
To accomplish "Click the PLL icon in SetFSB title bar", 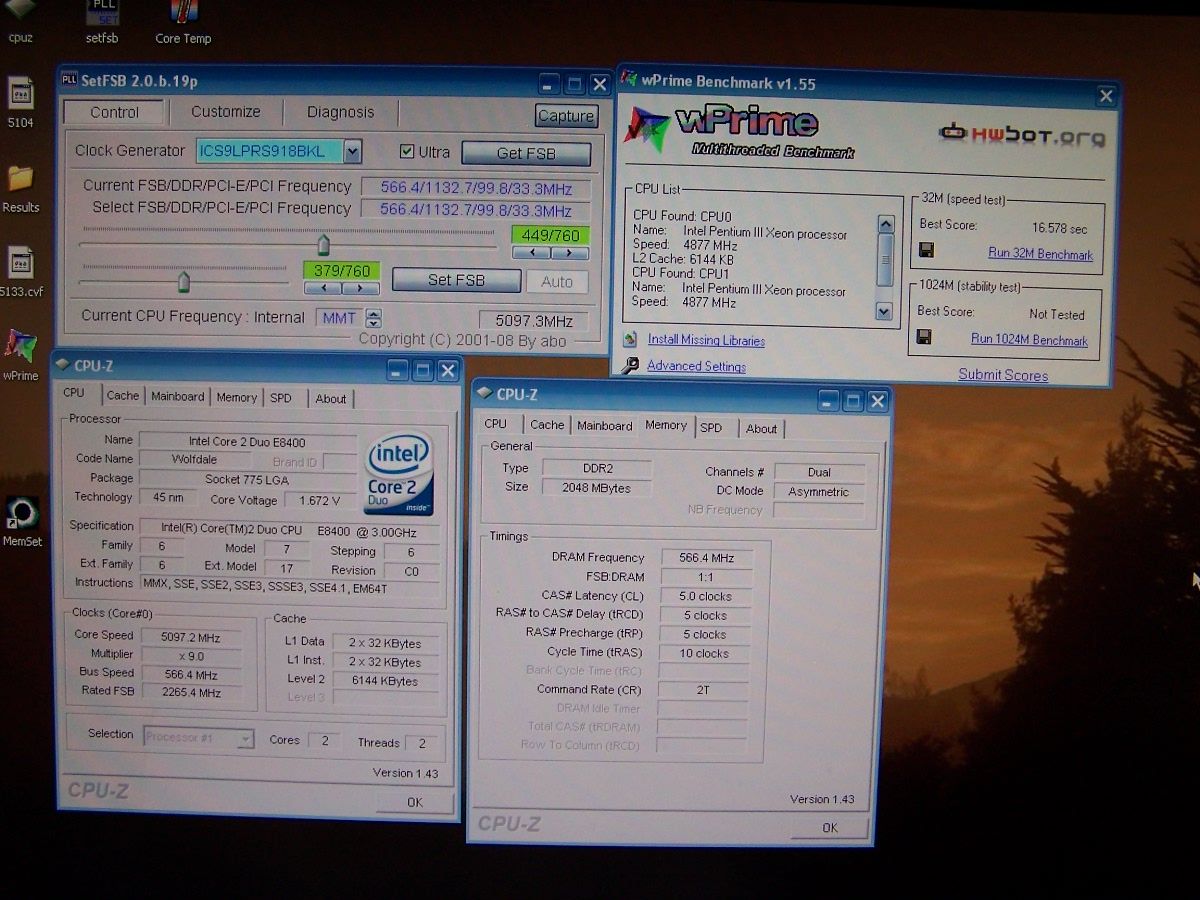I will 69,80.
